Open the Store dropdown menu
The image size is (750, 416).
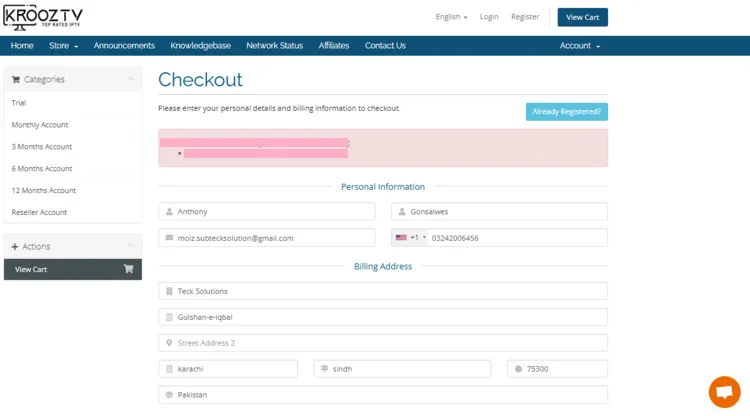[x=63, y=45]
